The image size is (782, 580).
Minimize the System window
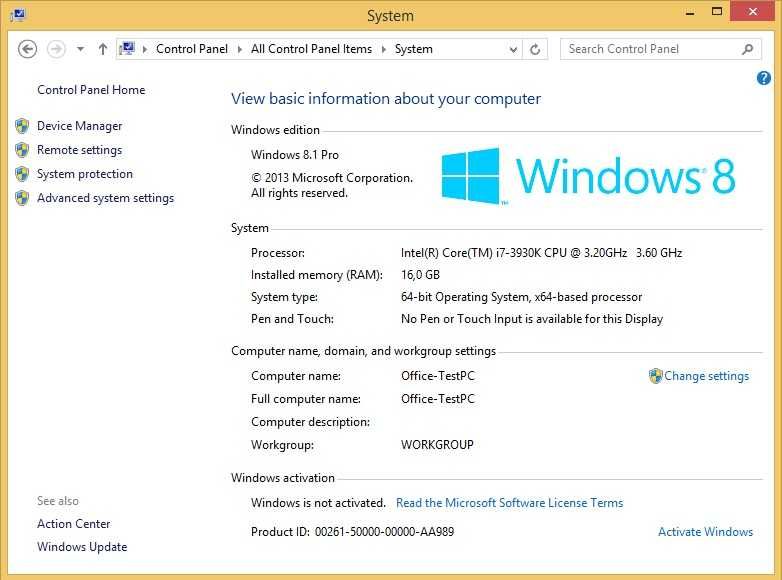pyautogui.click(x=690, y=12)
